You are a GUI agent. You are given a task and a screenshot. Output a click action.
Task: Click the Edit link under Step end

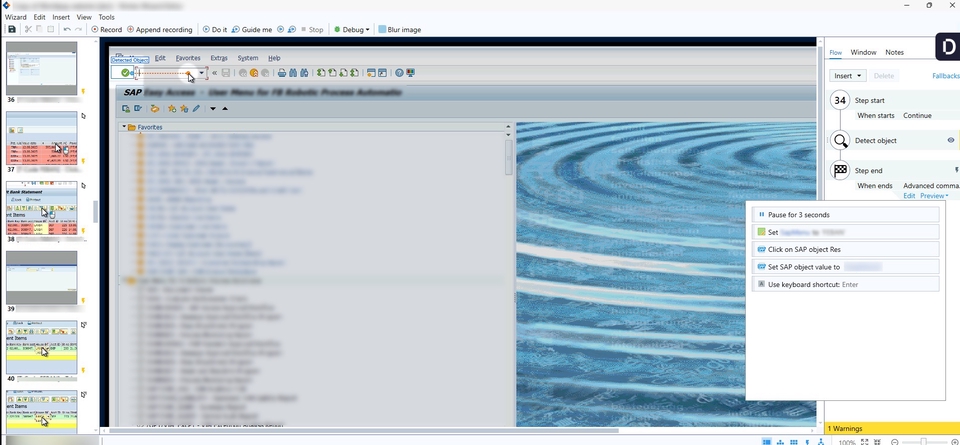[909, 196]
